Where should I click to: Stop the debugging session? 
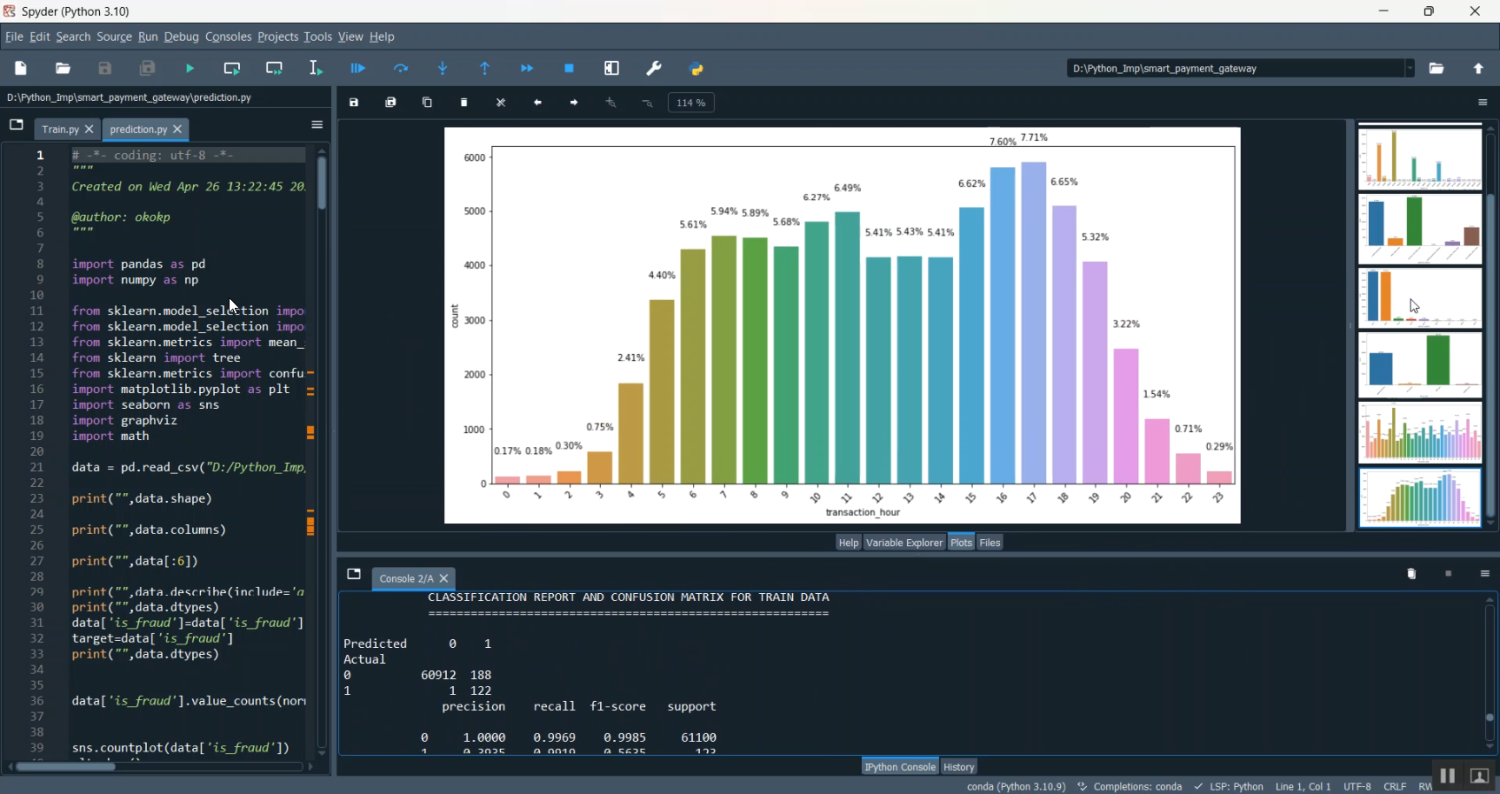[568, 68]
